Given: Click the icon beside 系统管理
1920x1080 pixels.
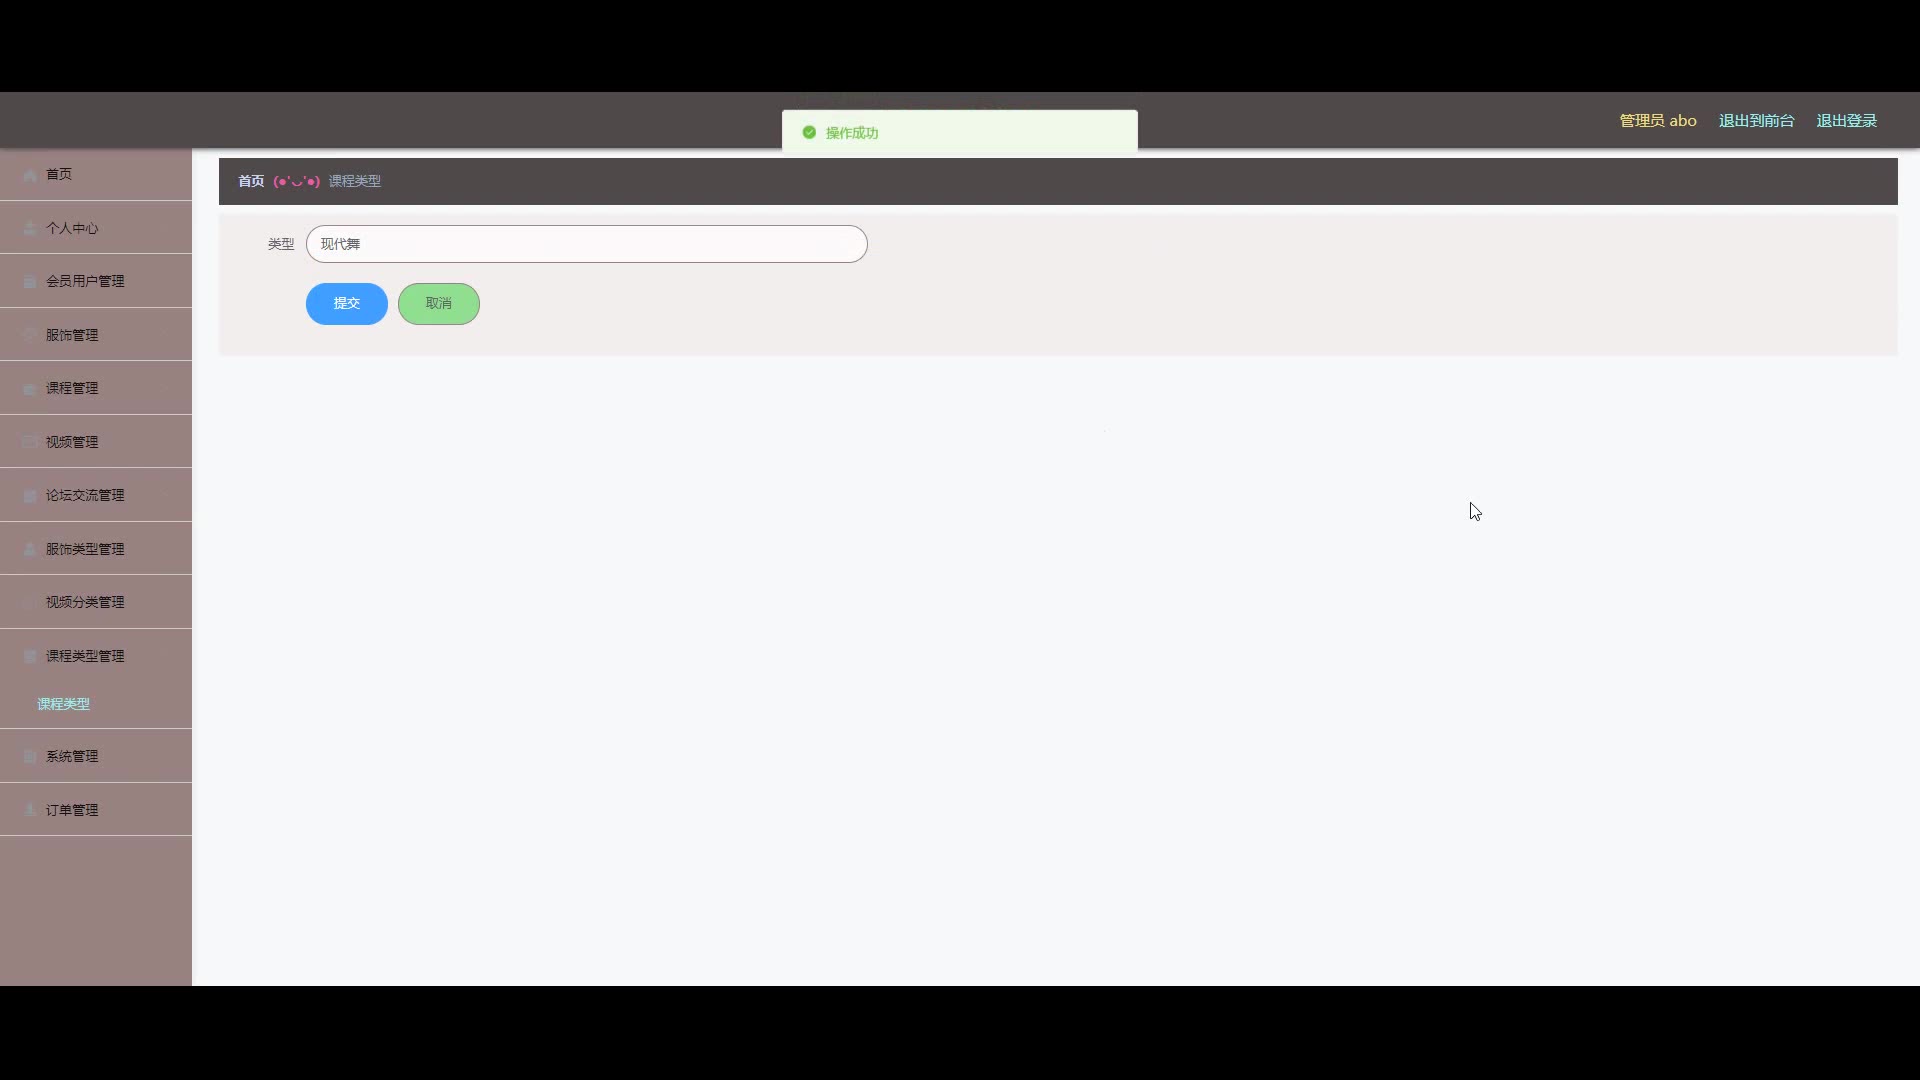Looking at the screenshot, I should click(x=30, y=757).
